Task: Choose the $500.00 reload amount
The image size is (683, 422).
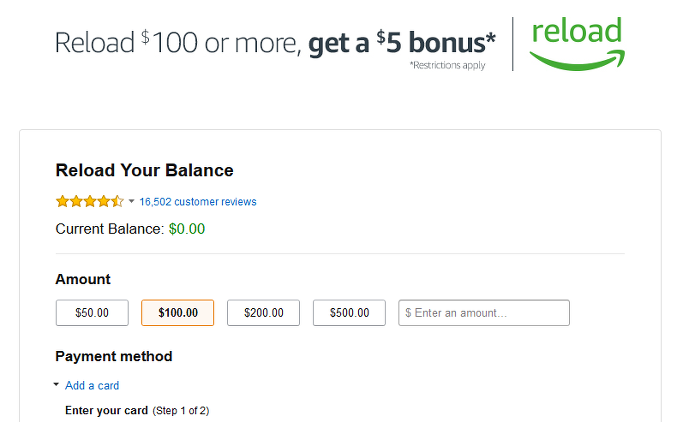Action: (349, 313)
